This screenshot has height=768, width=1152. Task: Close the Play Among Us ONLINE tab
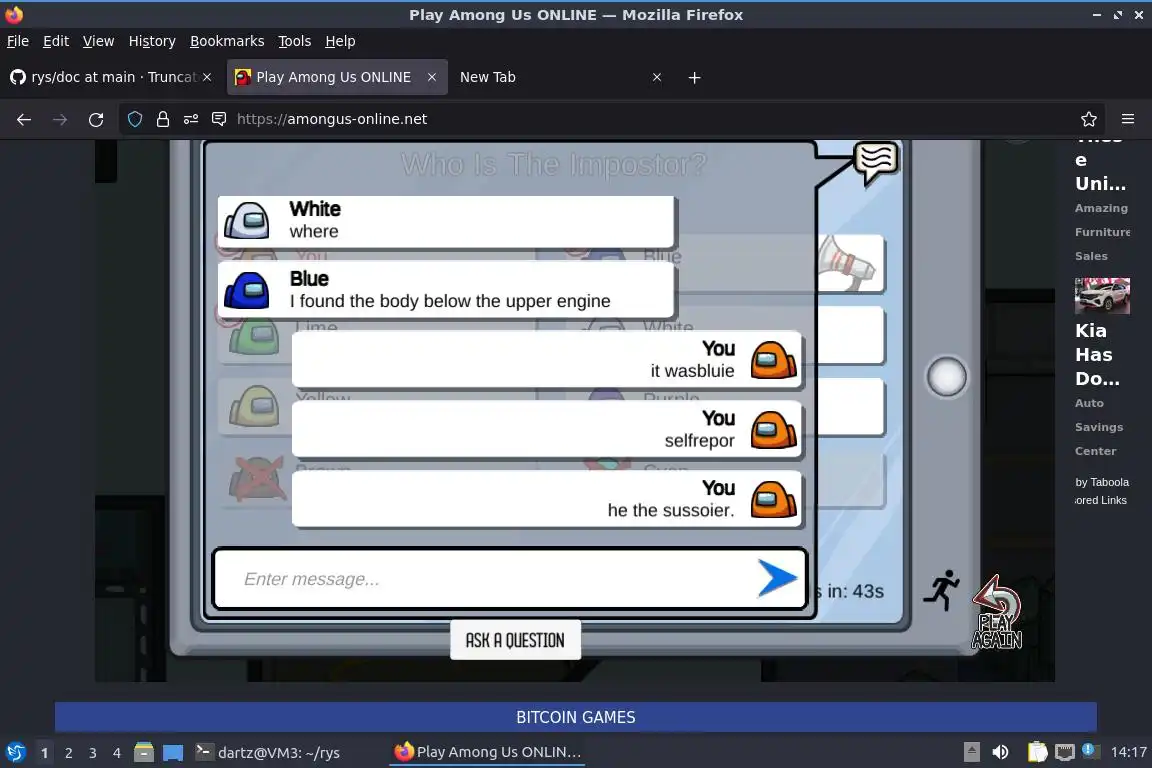pos(432,77)
